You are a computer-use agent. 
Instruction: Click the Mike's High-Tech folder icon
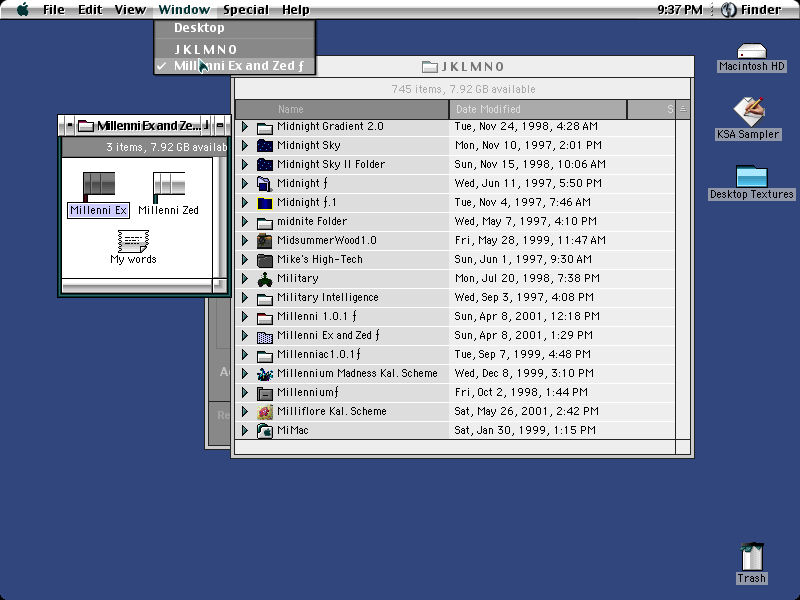click(x=264, y=259)
